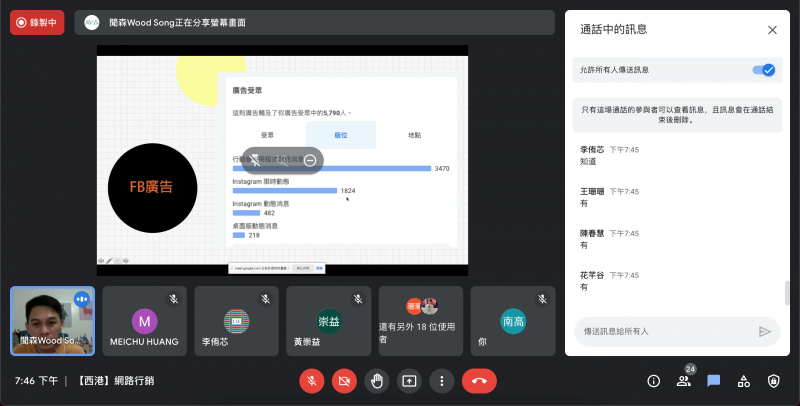Image resolution: width=800 pixels, height=406 pixels.
Task: Open host controls shield icon
Action: click(x=773, y=381)
